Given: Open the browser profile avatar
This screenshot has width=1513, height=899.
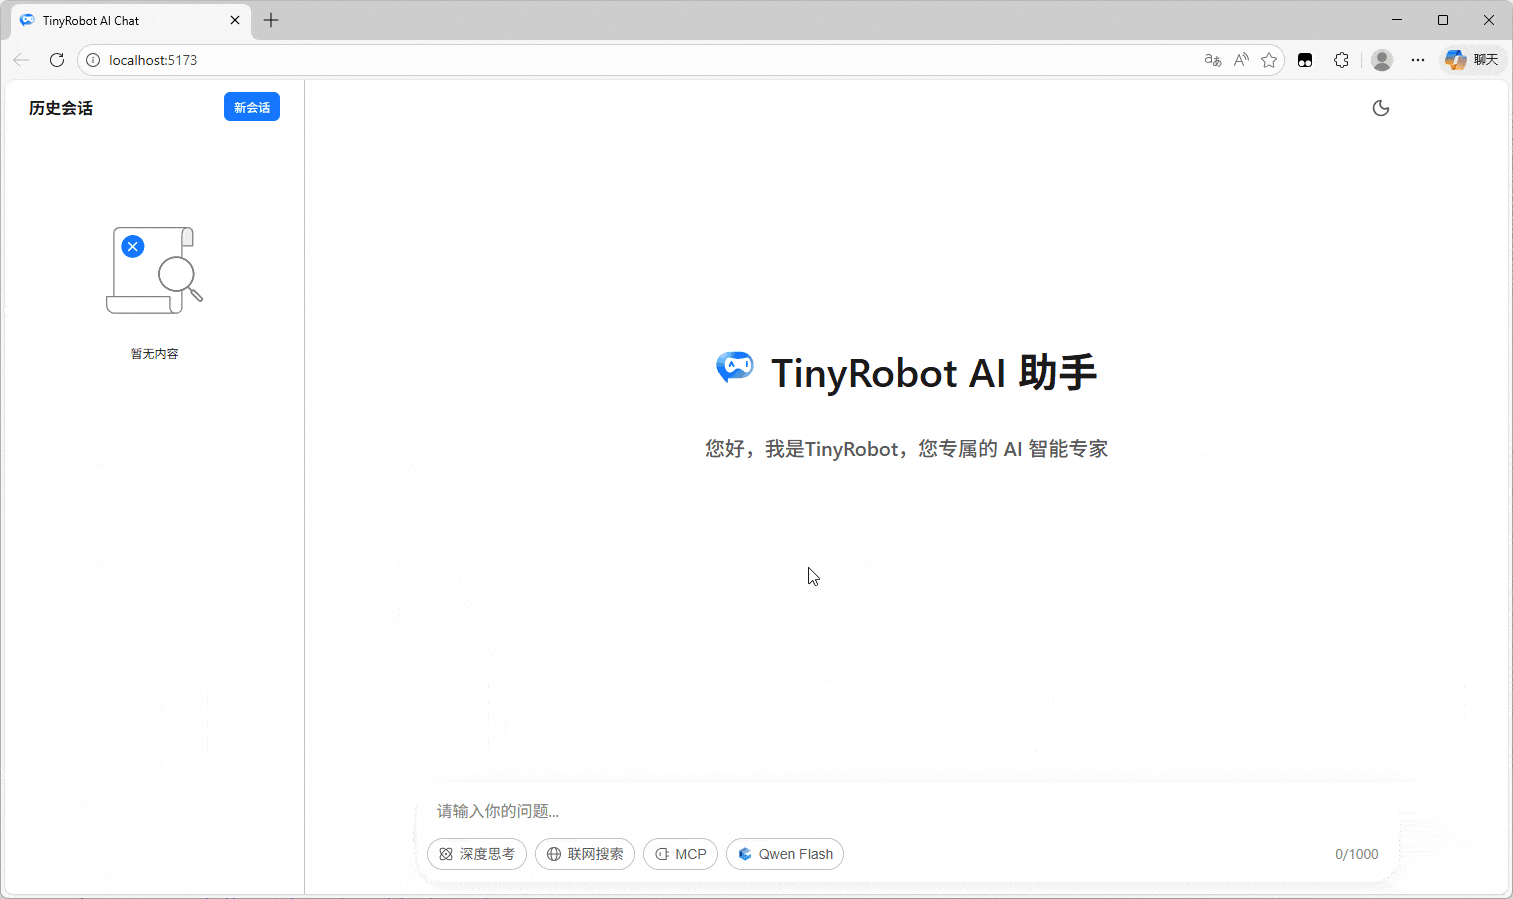Looking at the screenshot, I should 1382,60.
